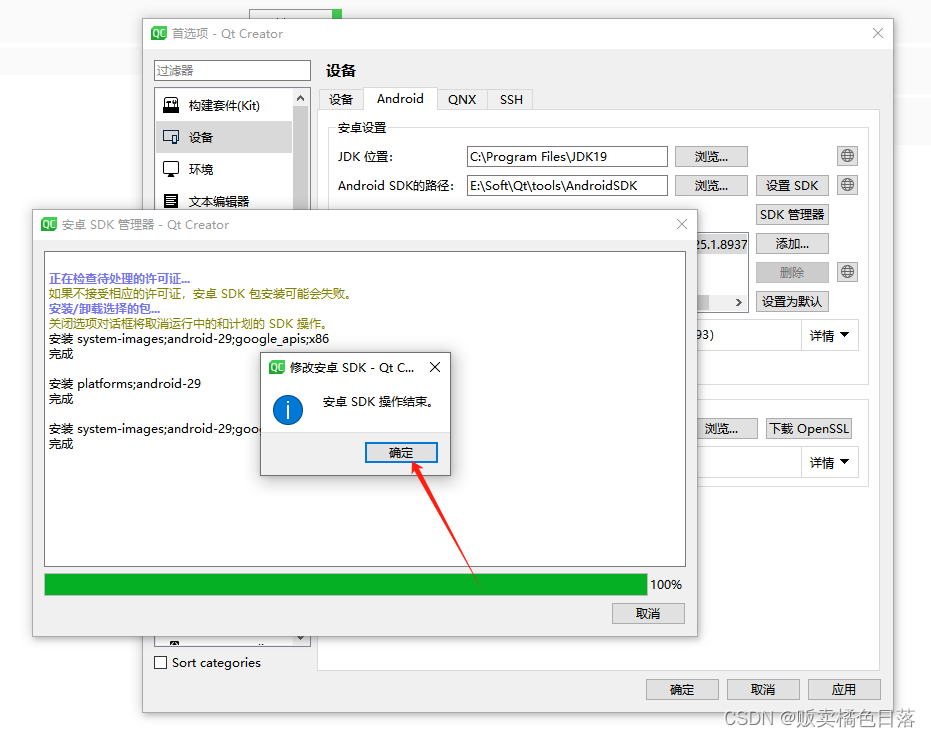Click the 过滤器 filter input field

tap(232, 70)
